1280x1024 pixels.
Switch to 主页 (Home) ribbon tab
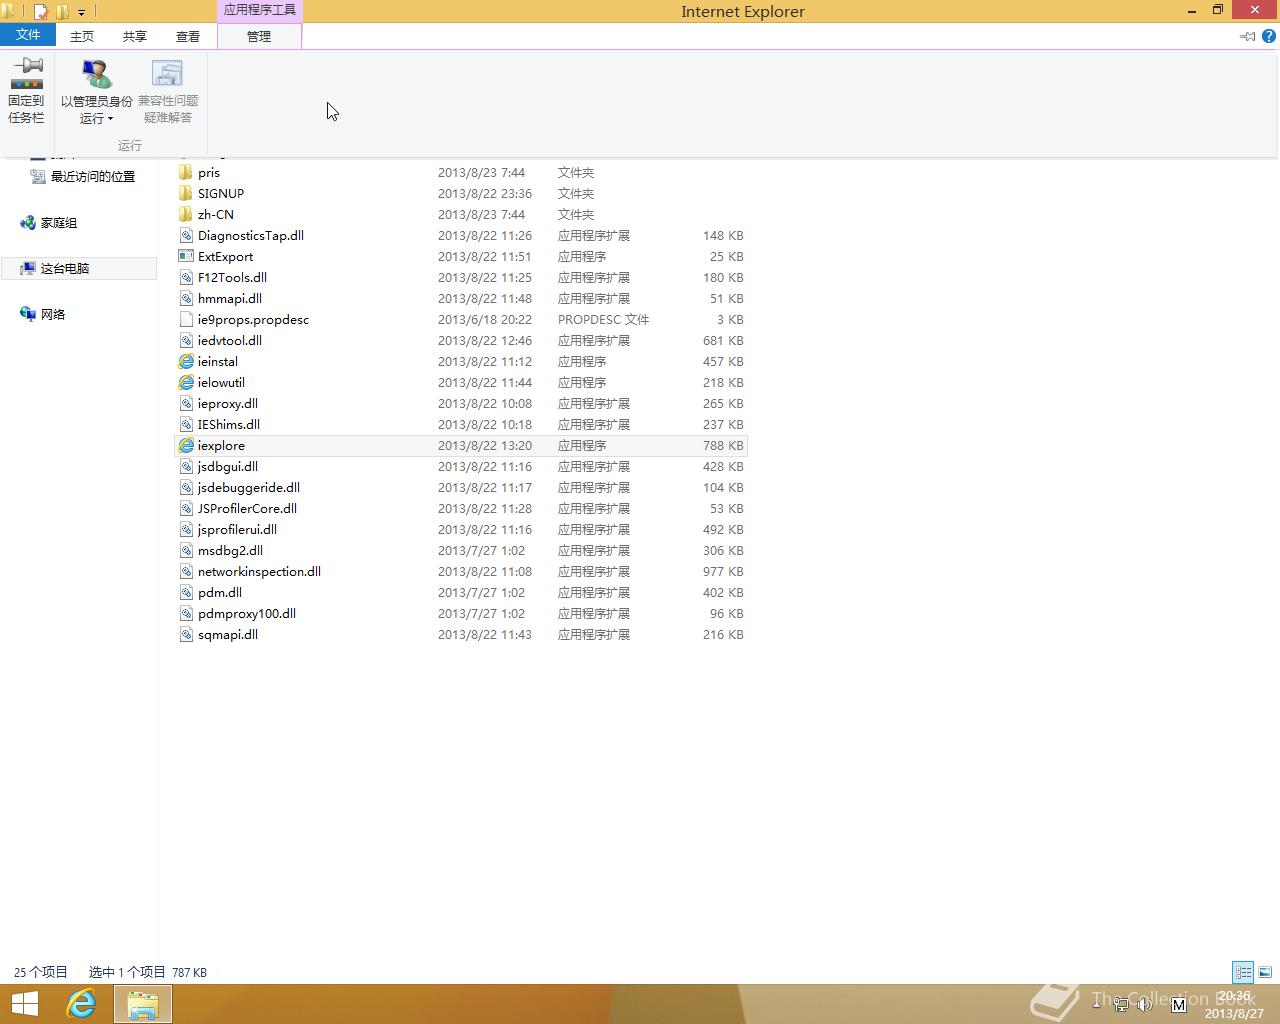coord(82,36)
